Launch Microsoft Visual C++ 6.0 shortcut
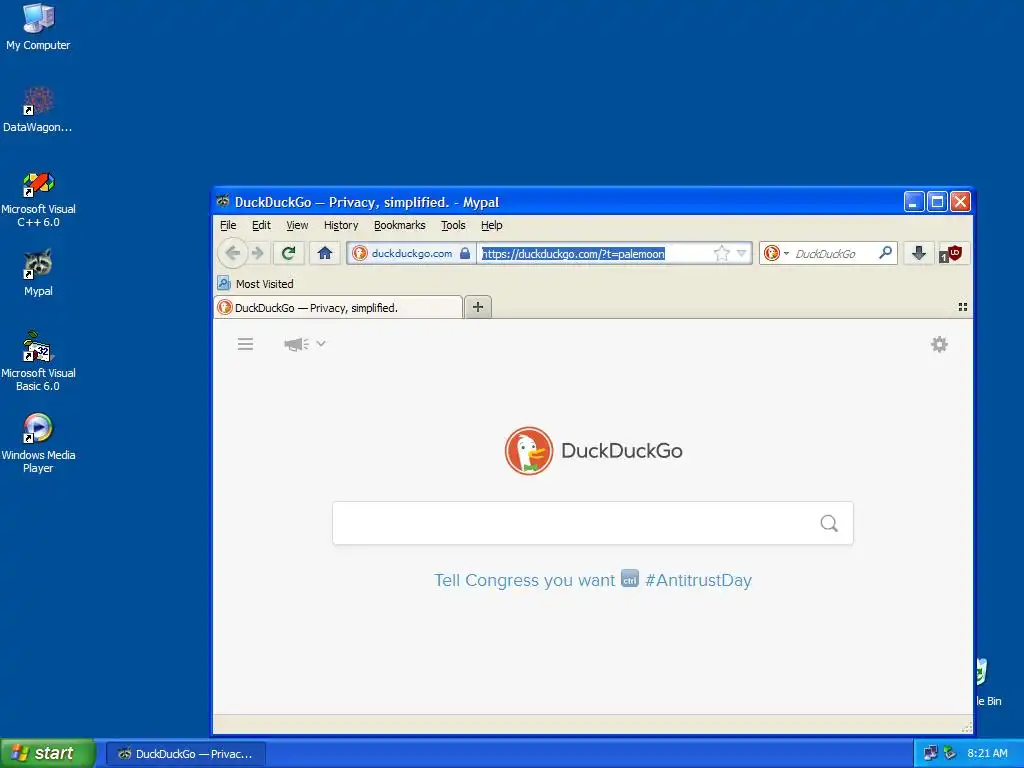This screenshot has height=768, width=1024. tap(38, 199)
